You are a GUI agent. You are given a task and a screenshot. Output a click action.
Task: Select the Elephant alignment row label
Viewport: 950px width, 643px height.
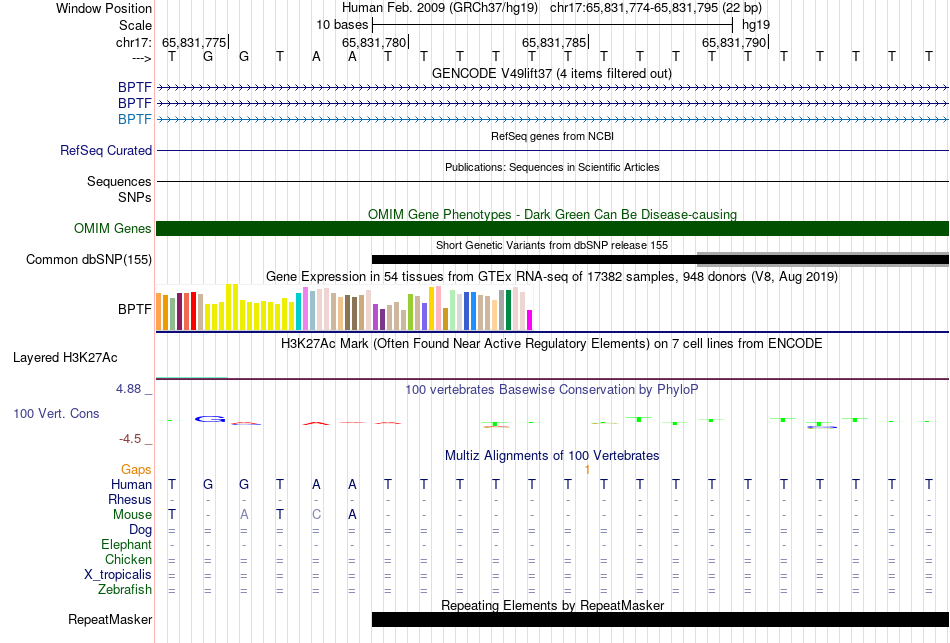click(127, 544)
